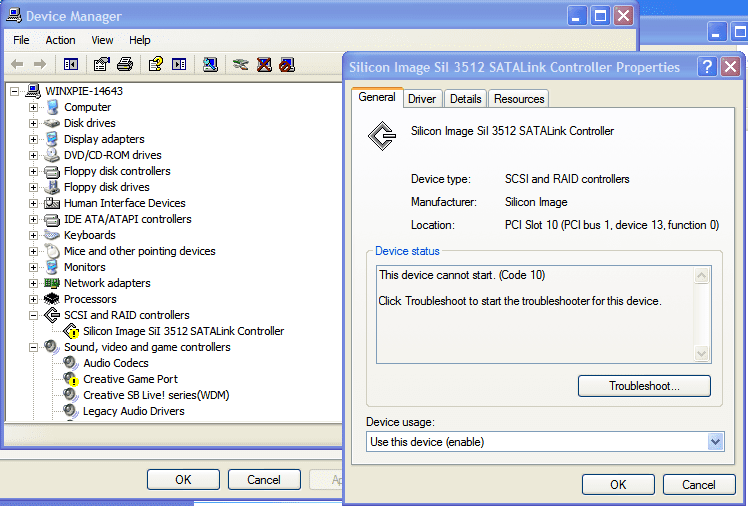Click OK in the SATALink Properties dialog
The image size is (748, 506).
point(618,485)
